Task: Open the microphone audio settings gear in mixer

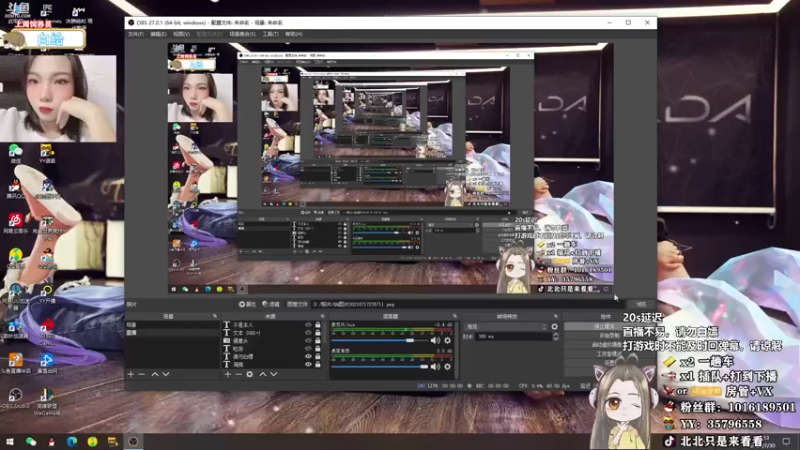Action: click(447, 340)
